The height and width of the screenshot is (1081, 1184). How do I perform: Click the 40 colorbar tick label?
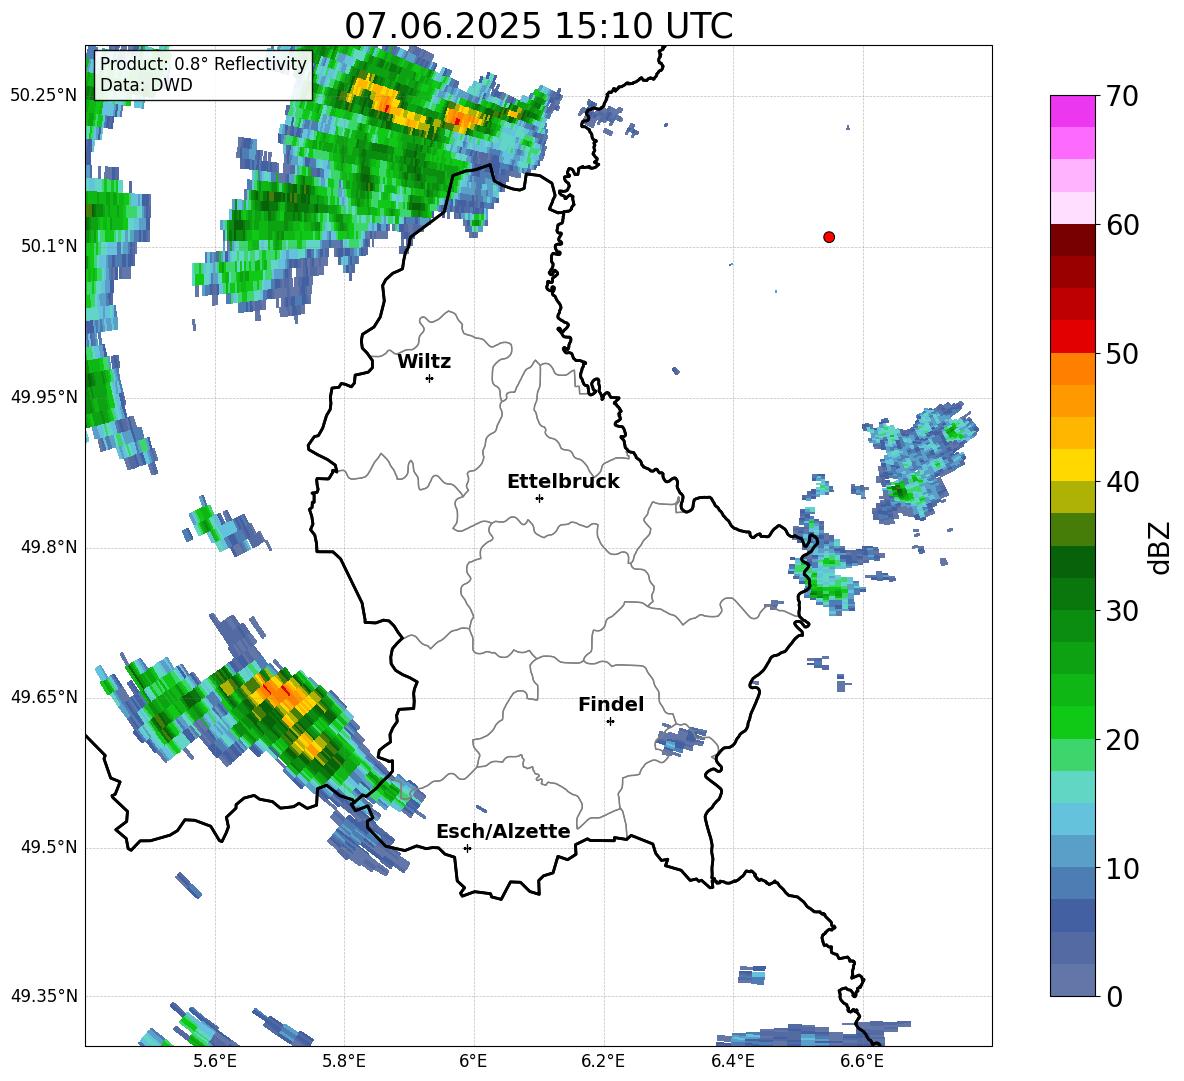pos(1122,482)
